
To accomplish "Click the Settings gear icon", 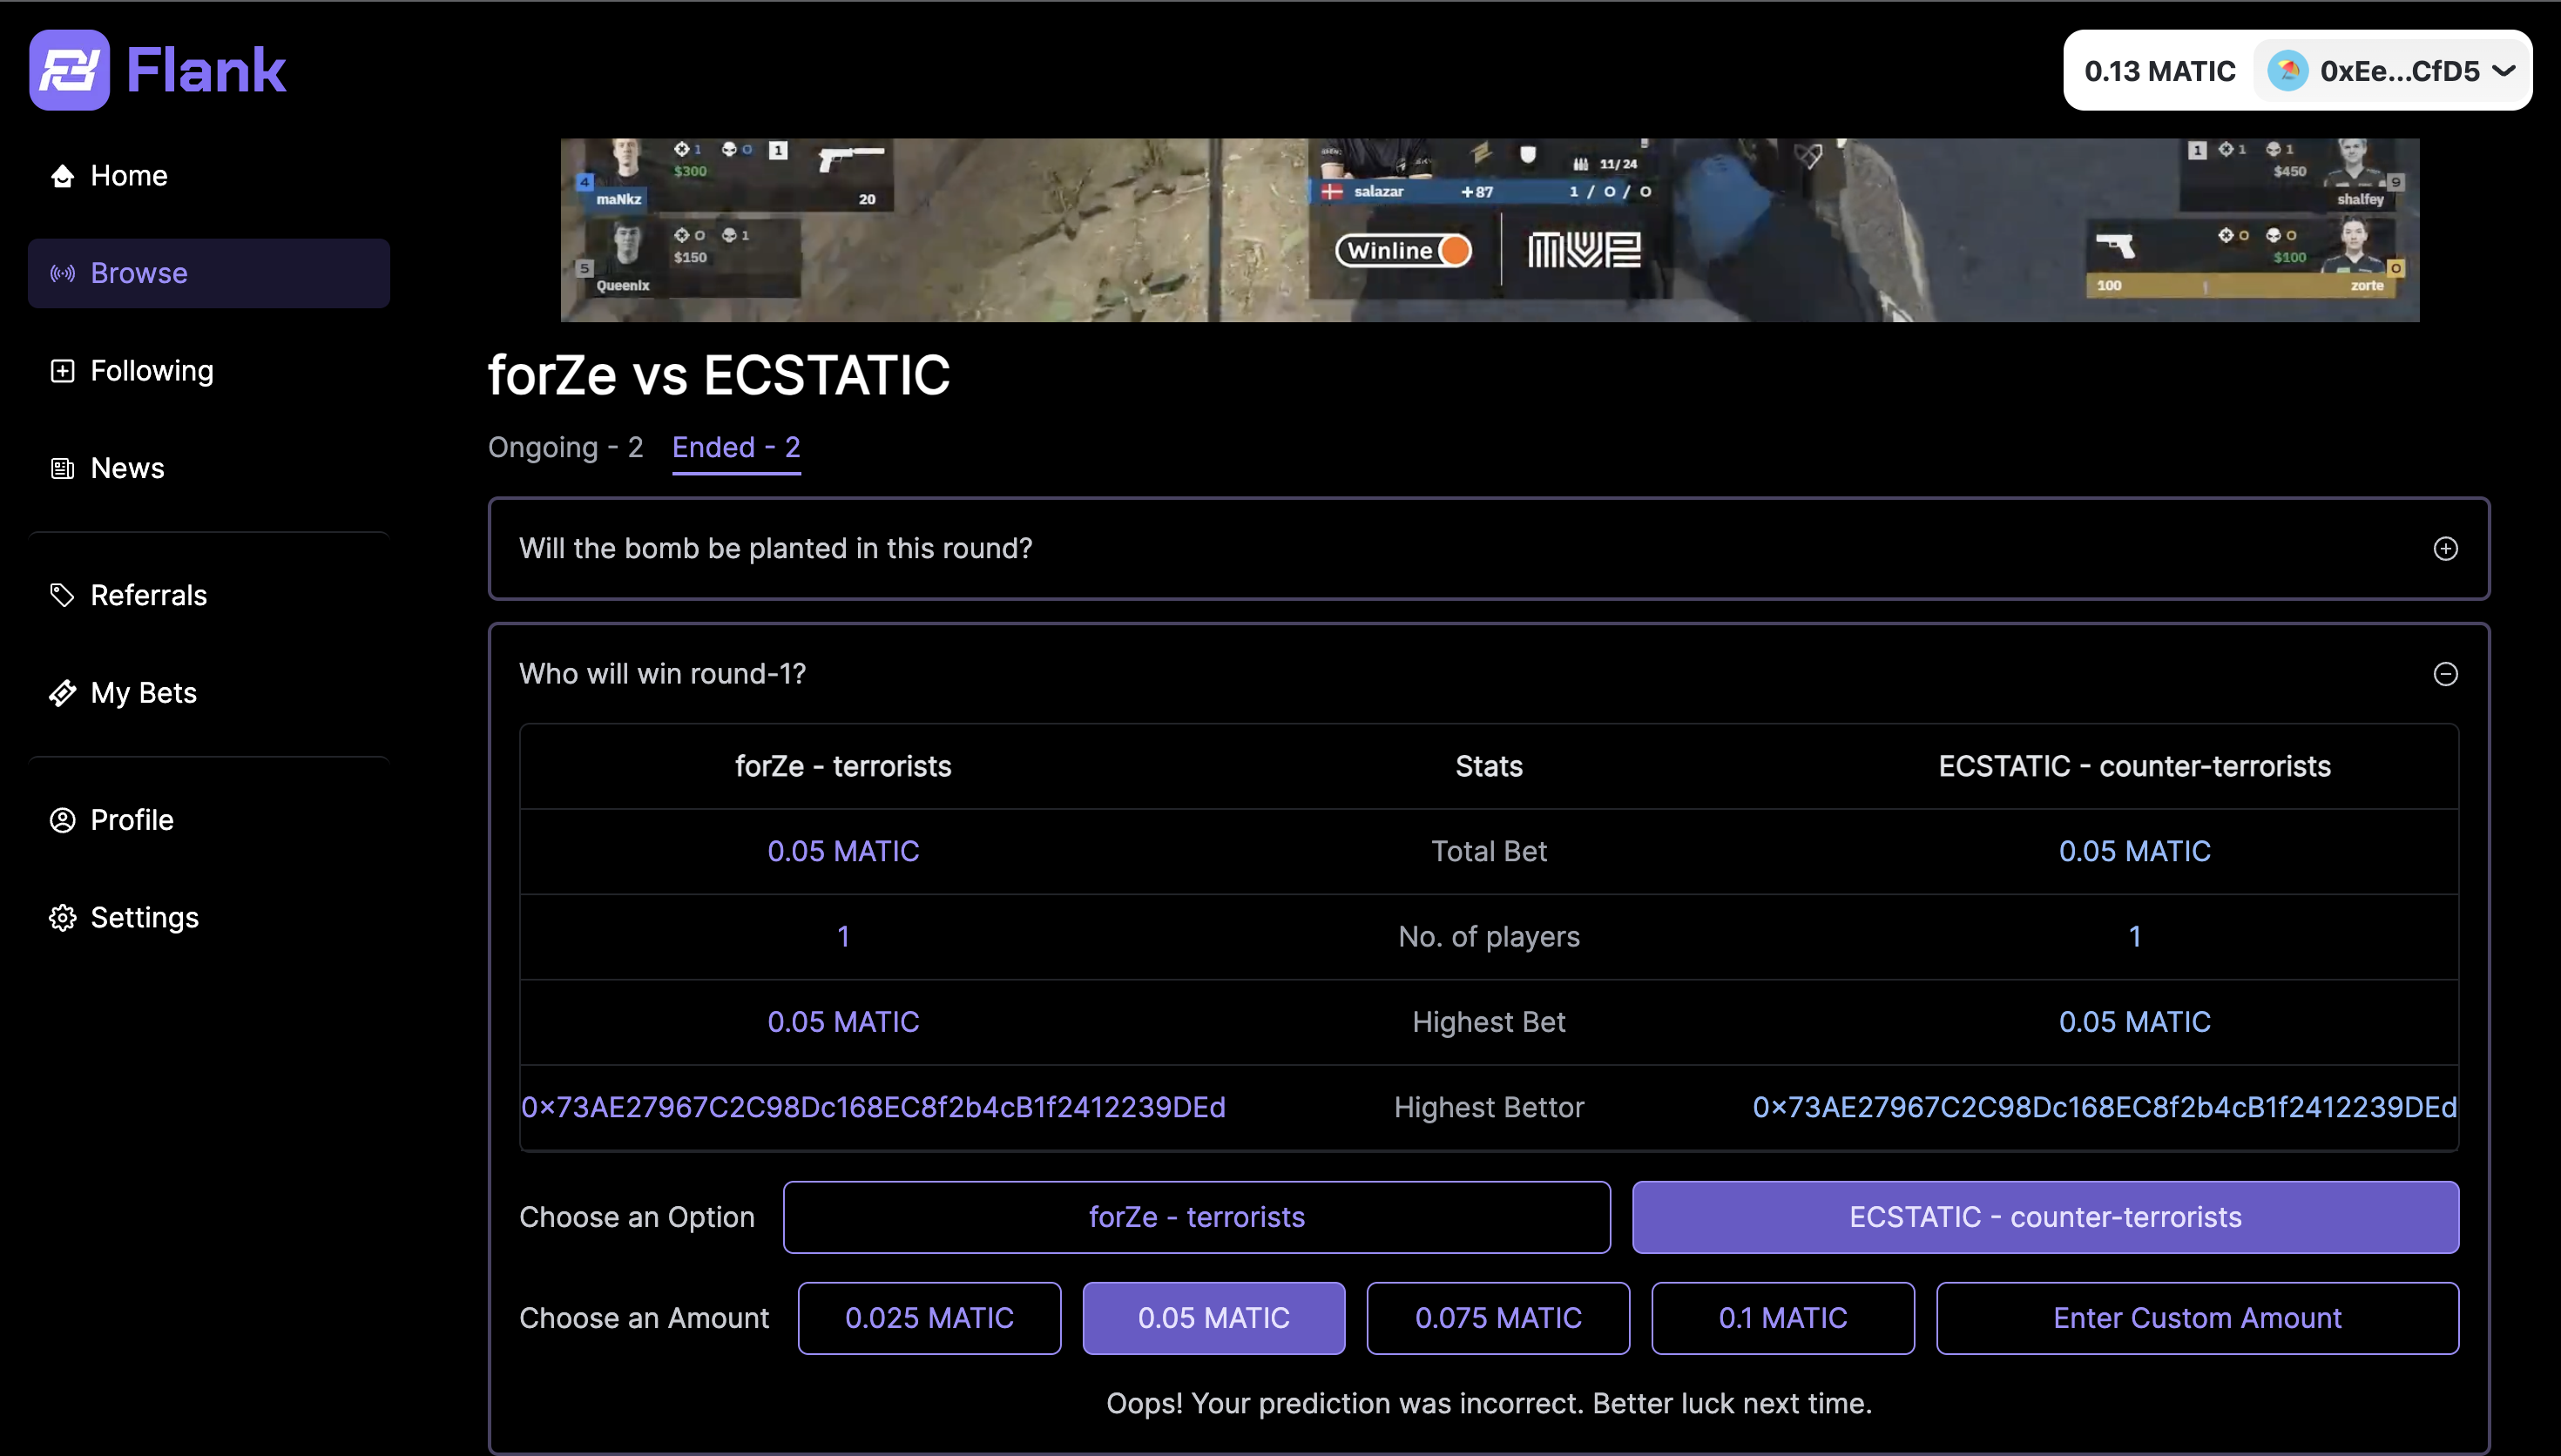I will click(62, 917).
